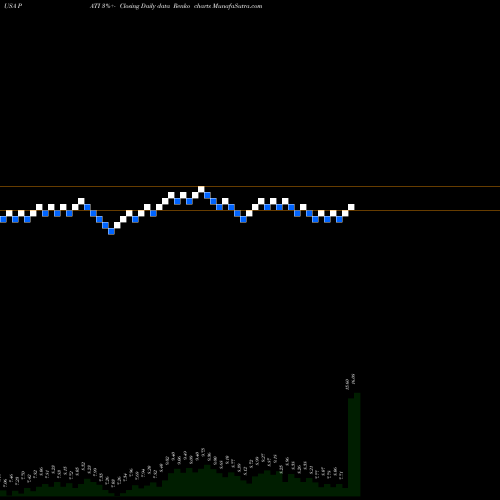Select the lowest blue Renko brick in the dip
Viewport: 500px width, 500px height.
click(x=111, y=231)
